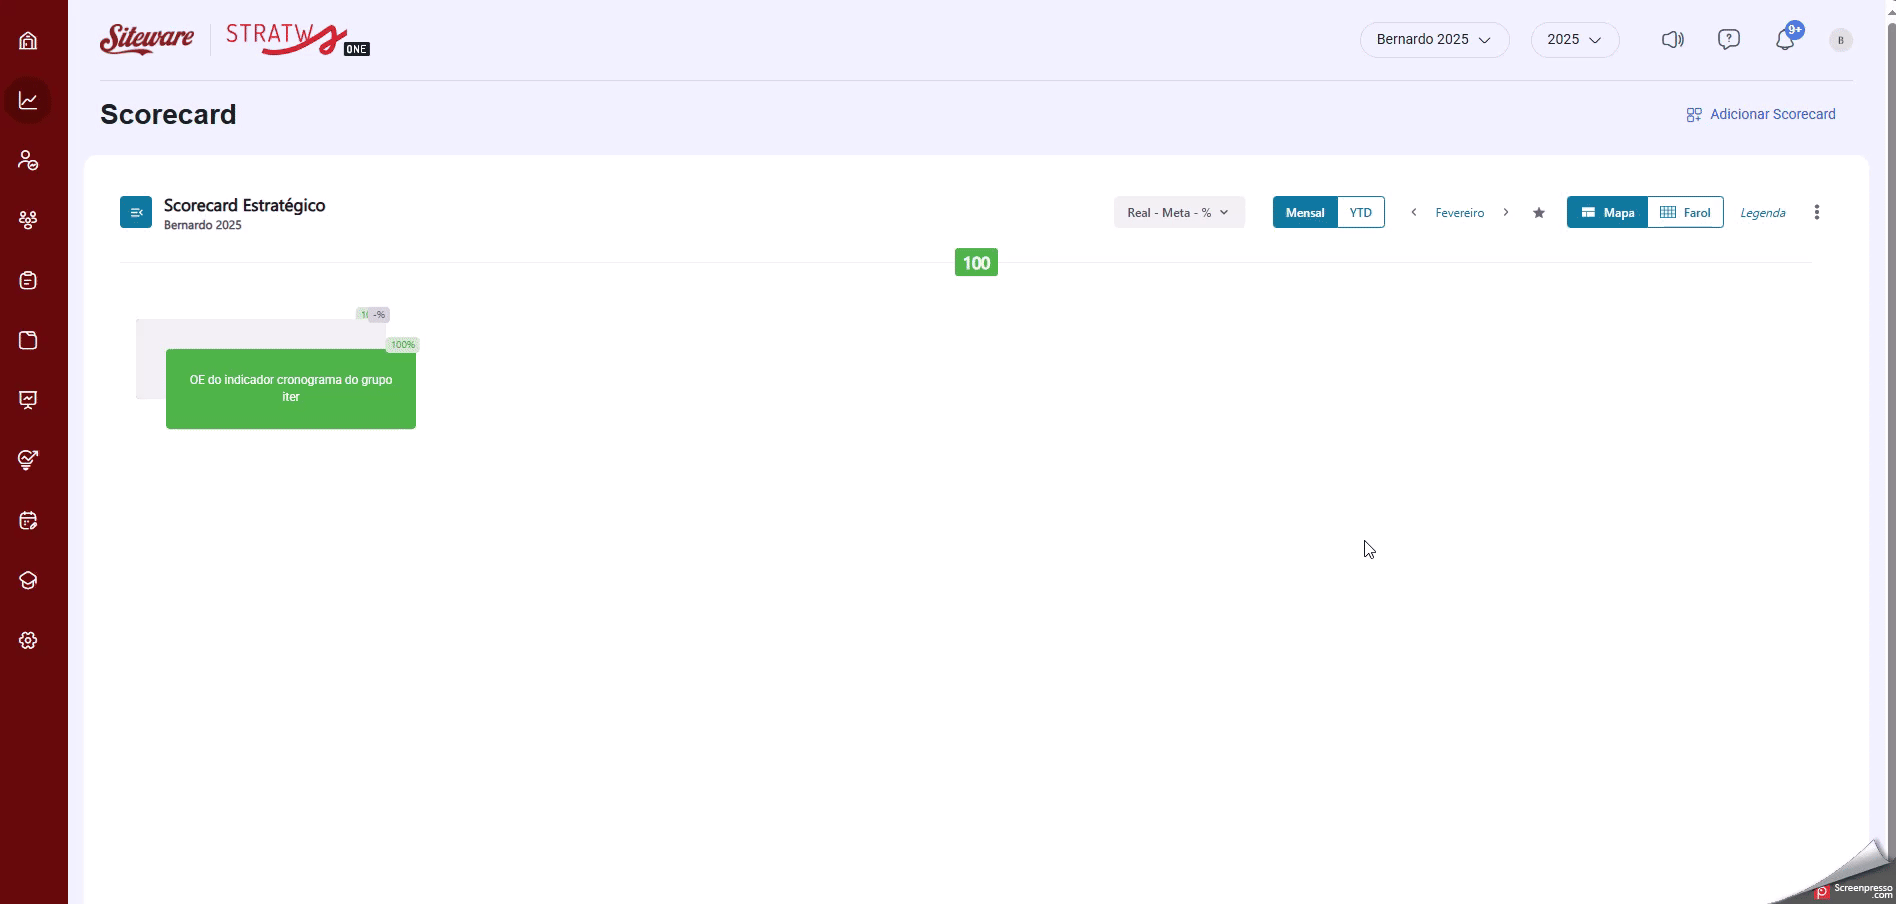Open the home icon in sidebar
The height and width of the screenshot is (904, 1896).
tap(28, 41)
